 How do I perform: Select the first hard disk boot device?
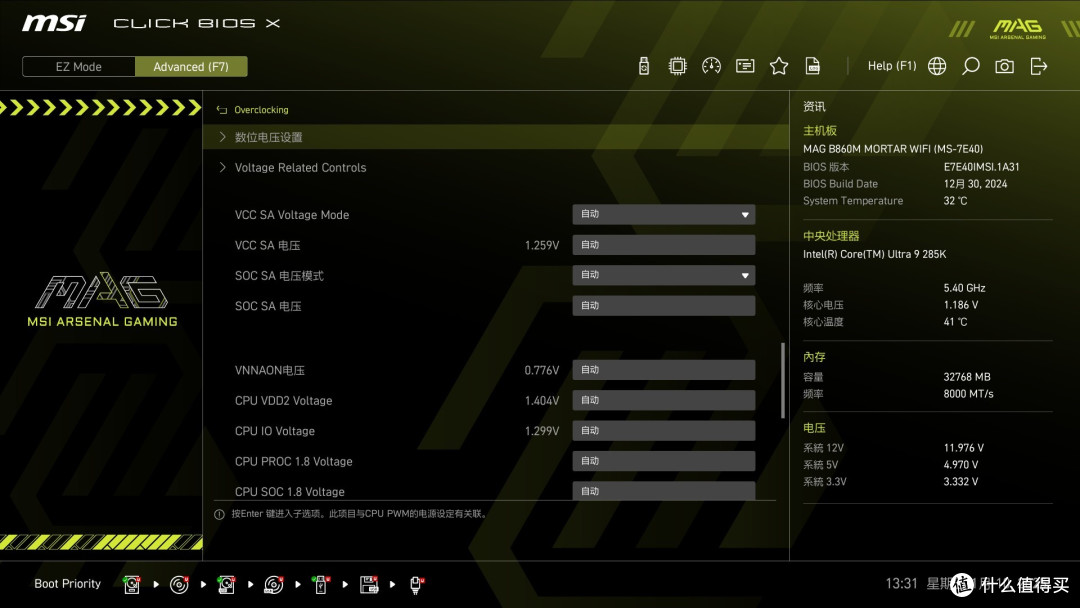[x=132, y=585]
